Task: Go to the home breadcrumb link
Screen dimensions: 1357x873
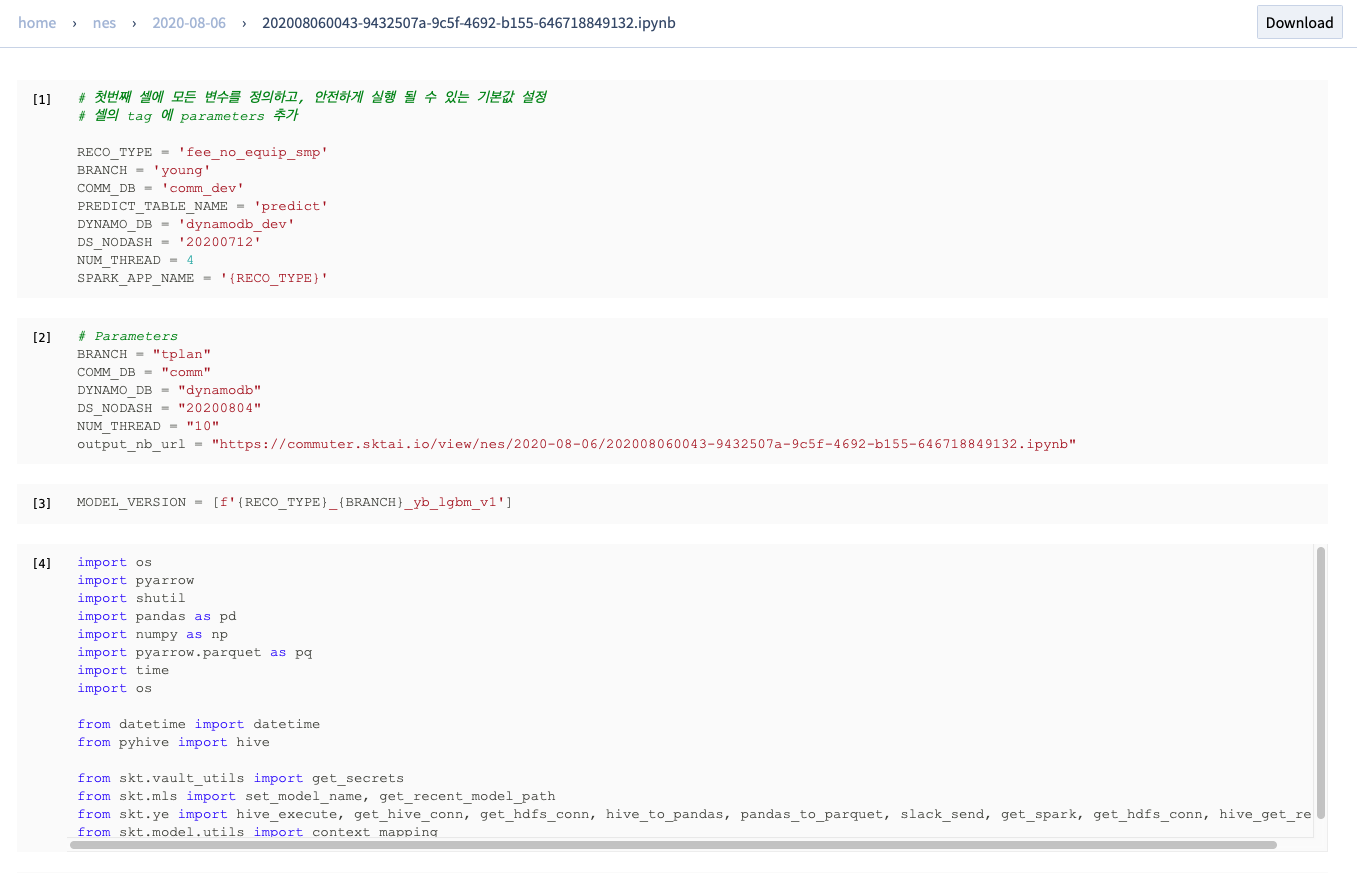Action: [x=37, y=22]
